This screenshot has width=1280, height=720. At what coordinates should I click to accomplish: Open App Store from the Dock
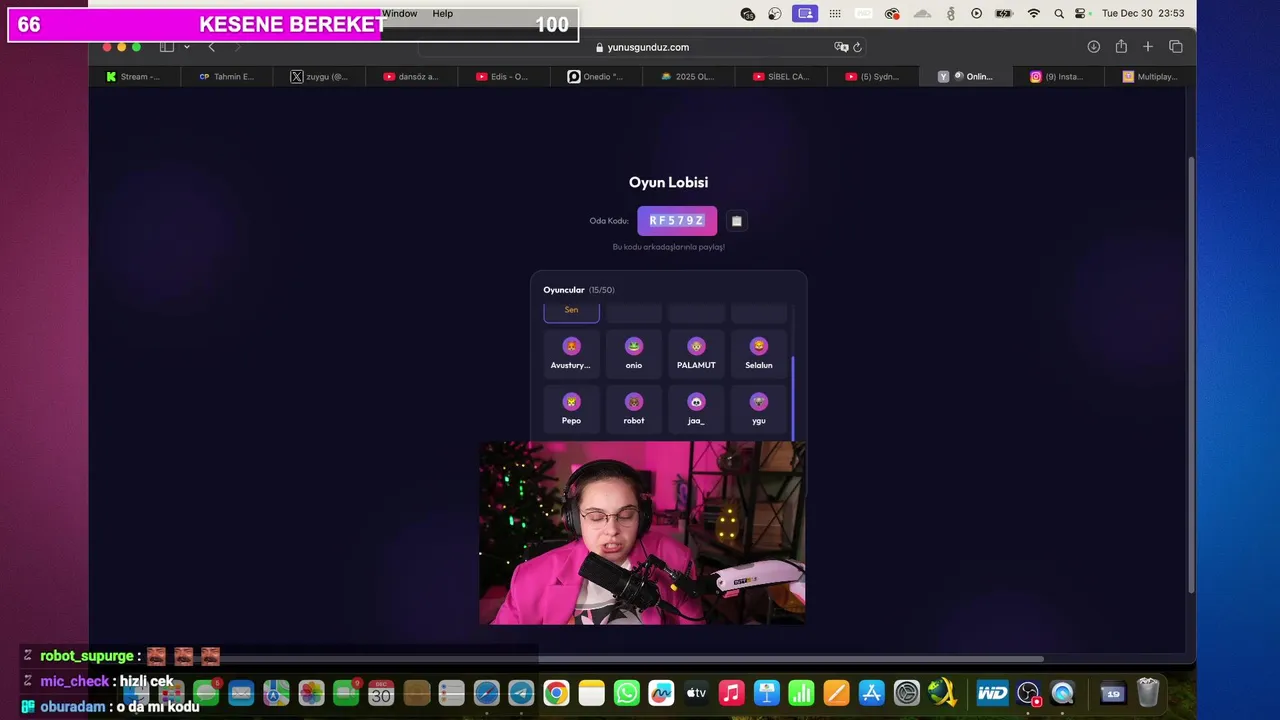pyautogui.click(x=872, y=693)
